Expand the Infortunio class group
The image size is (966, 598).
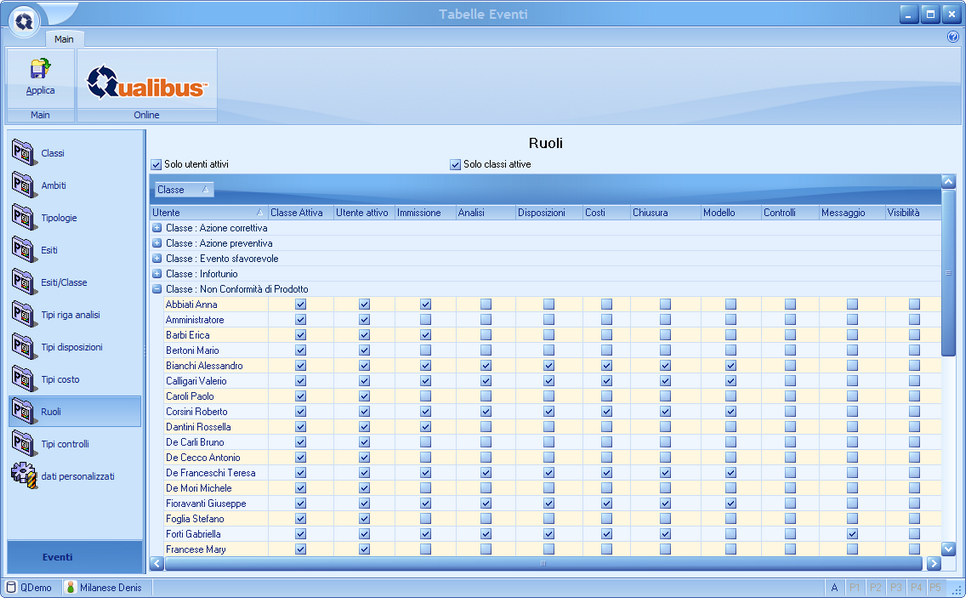tap(157, 273)
